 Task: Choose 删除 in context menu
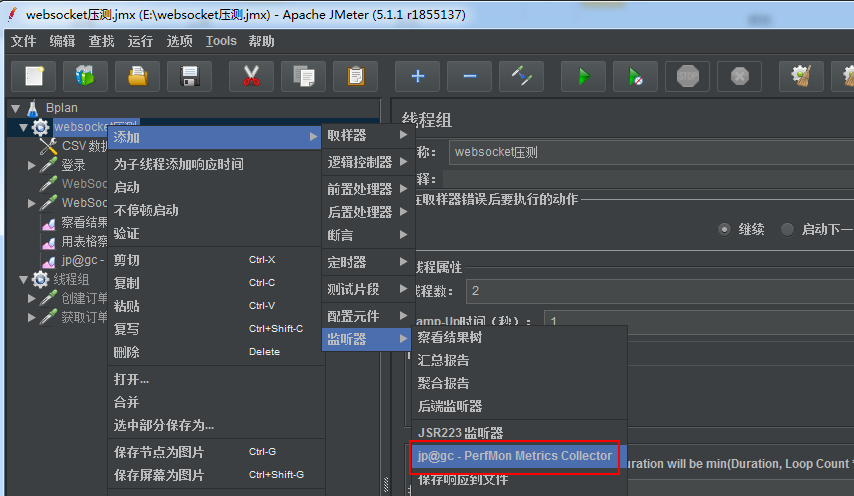[x=215, y=352]
